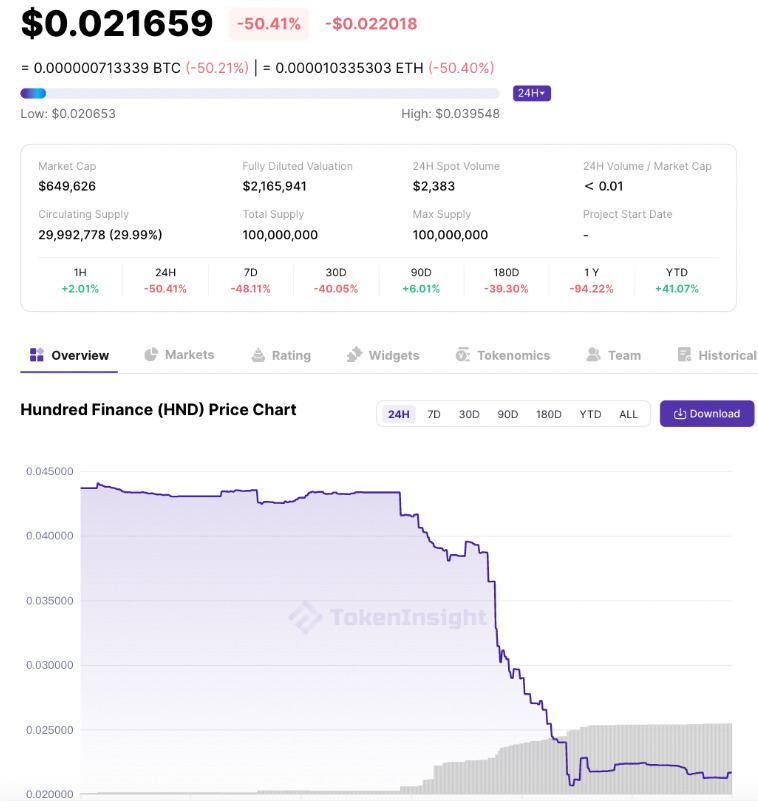The width and height of the screenshot is (758, 808).
Task: Switch chart range to 7D
Action: click(434, 414)
